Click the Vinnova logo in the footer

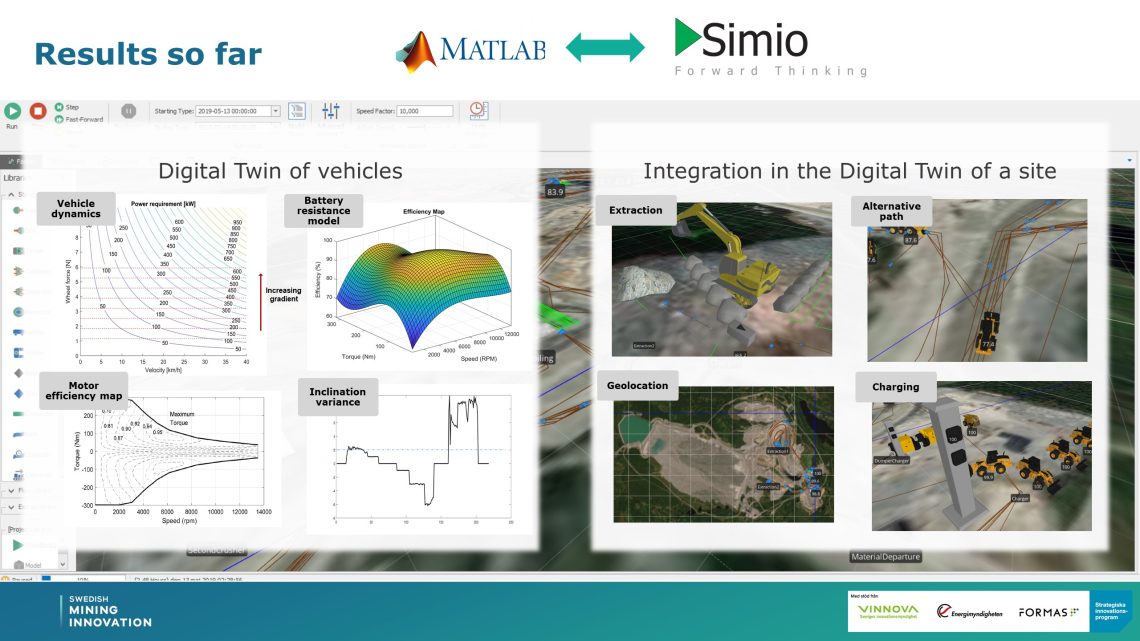coord(888,611)
